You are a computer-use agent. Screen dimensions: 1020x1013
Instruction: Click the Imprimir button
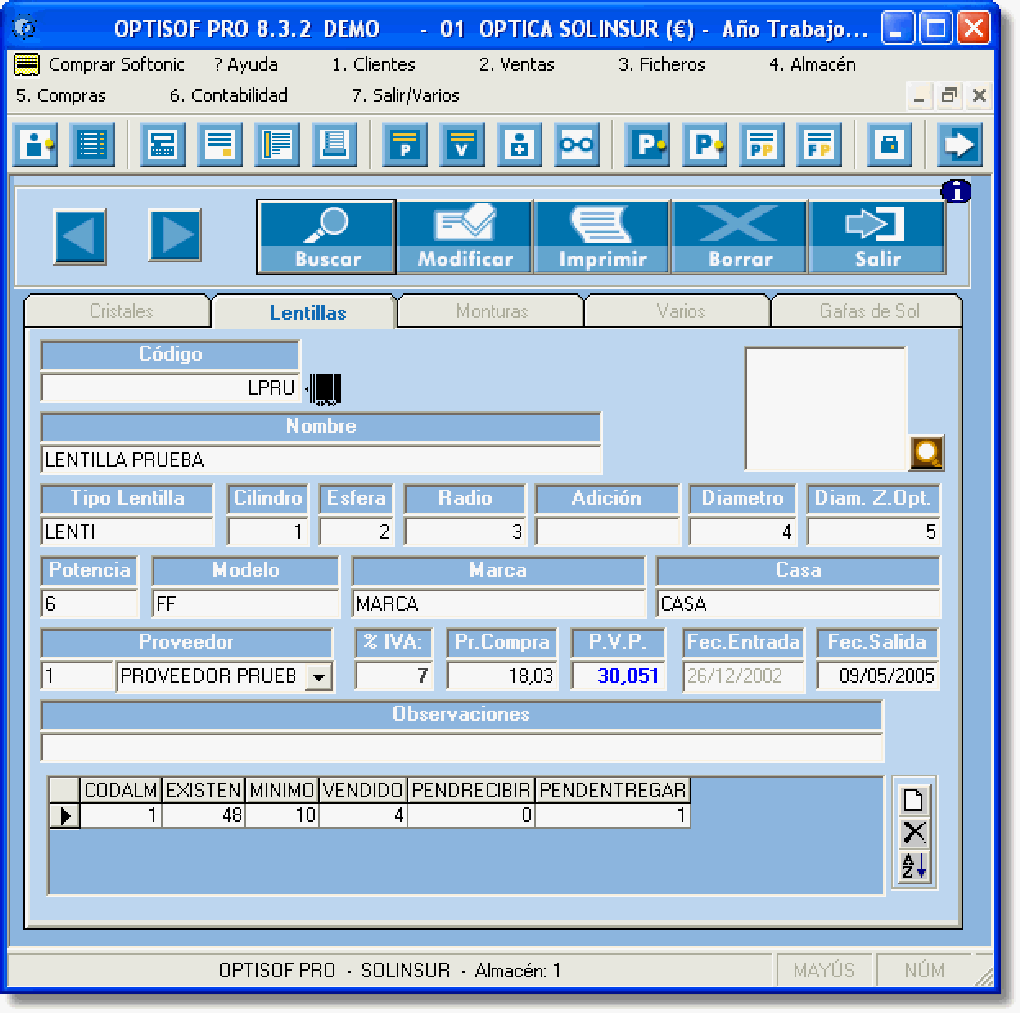(x=601, y=236)
